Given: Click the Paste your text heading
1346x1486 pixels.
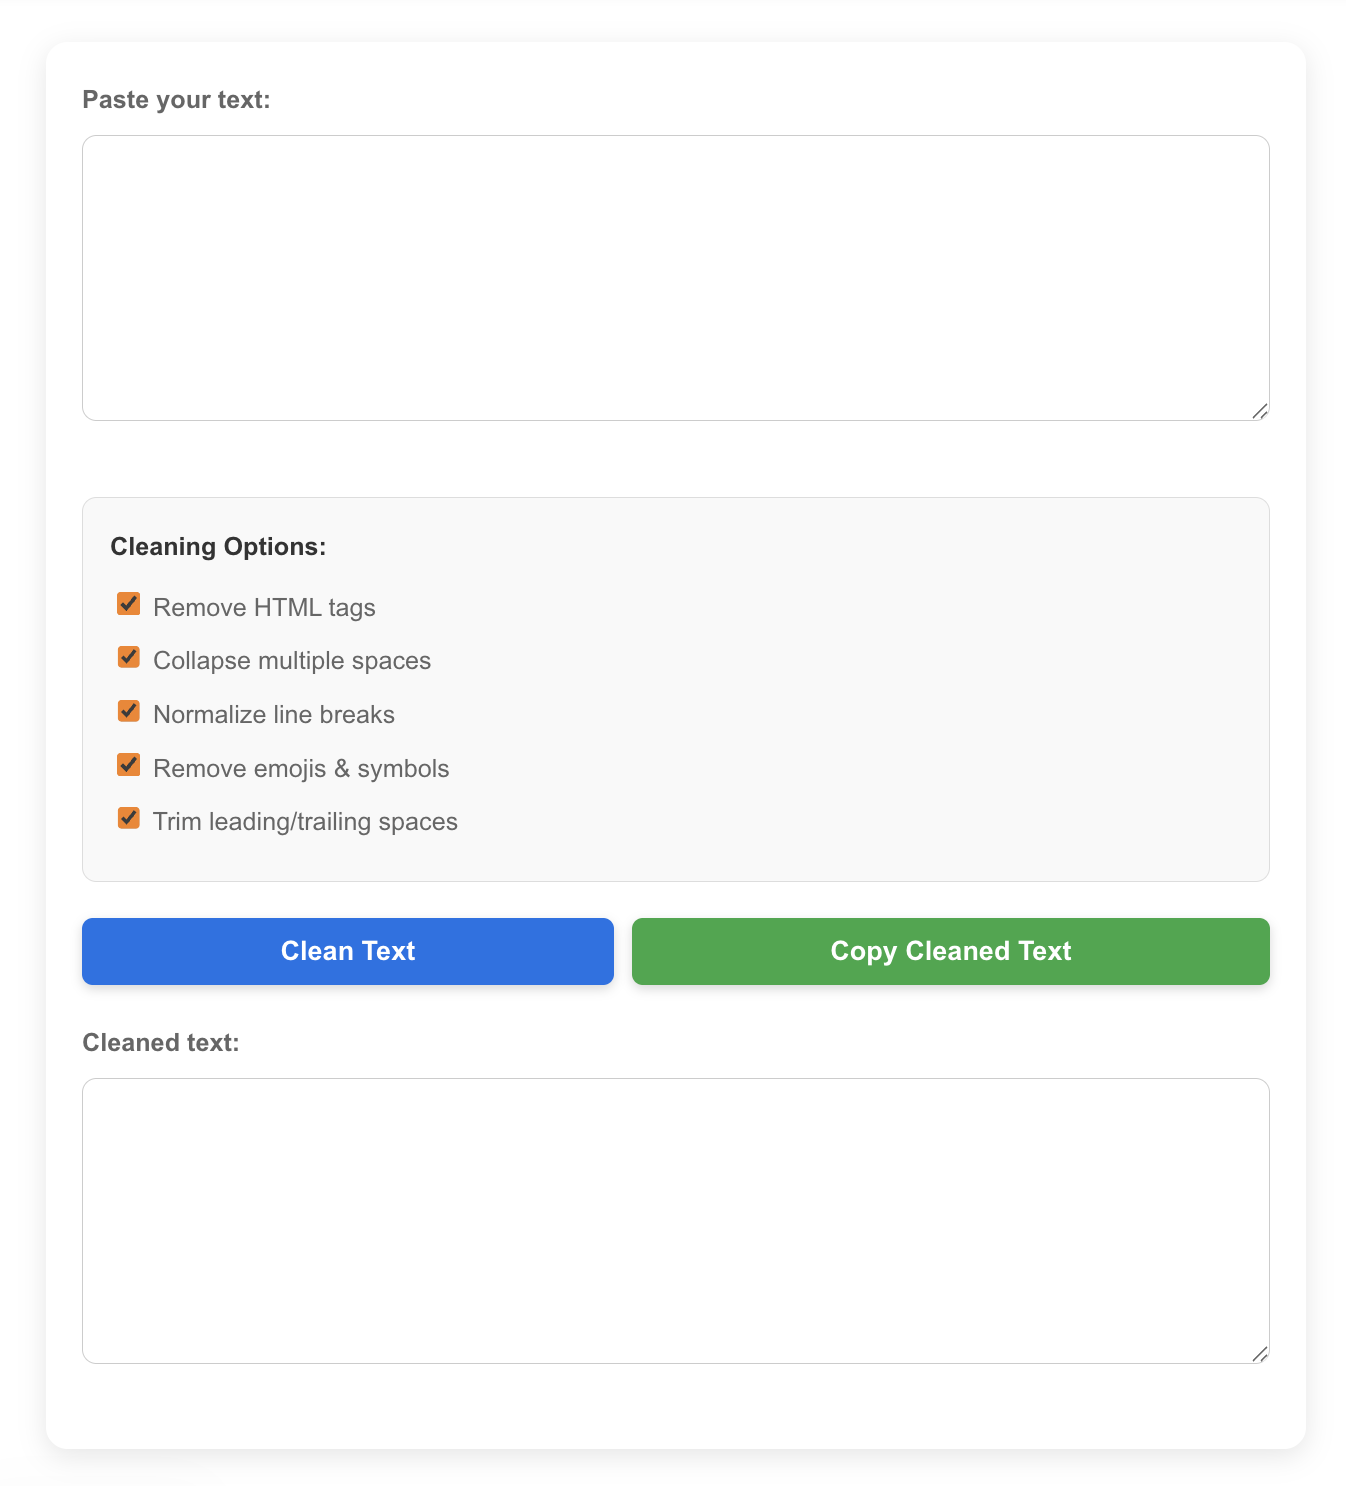Looking at the screenshot, I should (176, 100).
